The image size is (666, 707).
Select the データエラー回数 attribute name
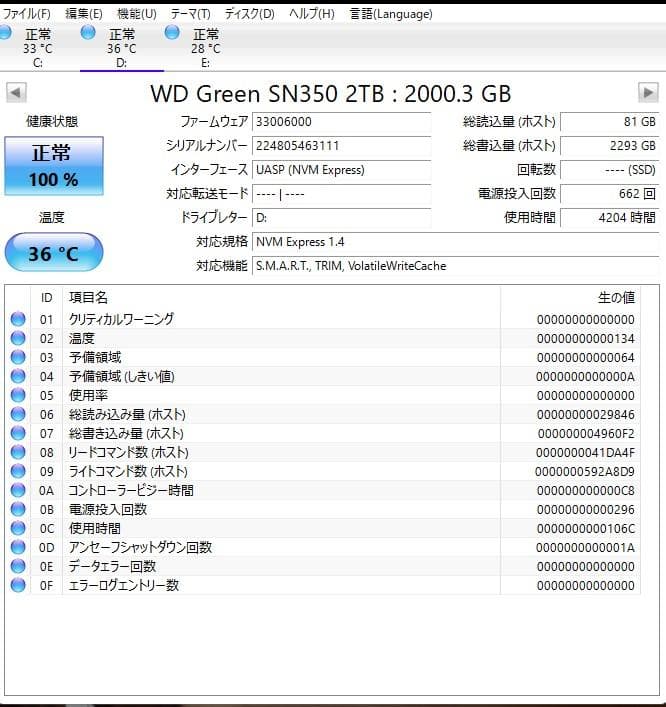pyautogui.click(x=112, y=566)
